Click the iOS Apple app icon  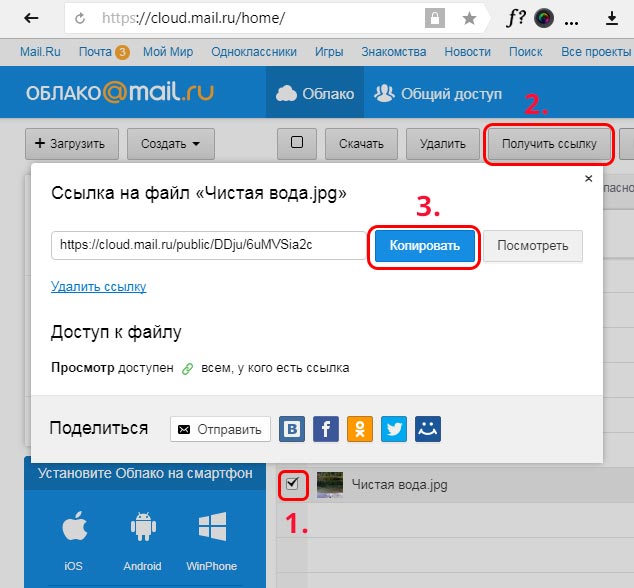point(74,526)
